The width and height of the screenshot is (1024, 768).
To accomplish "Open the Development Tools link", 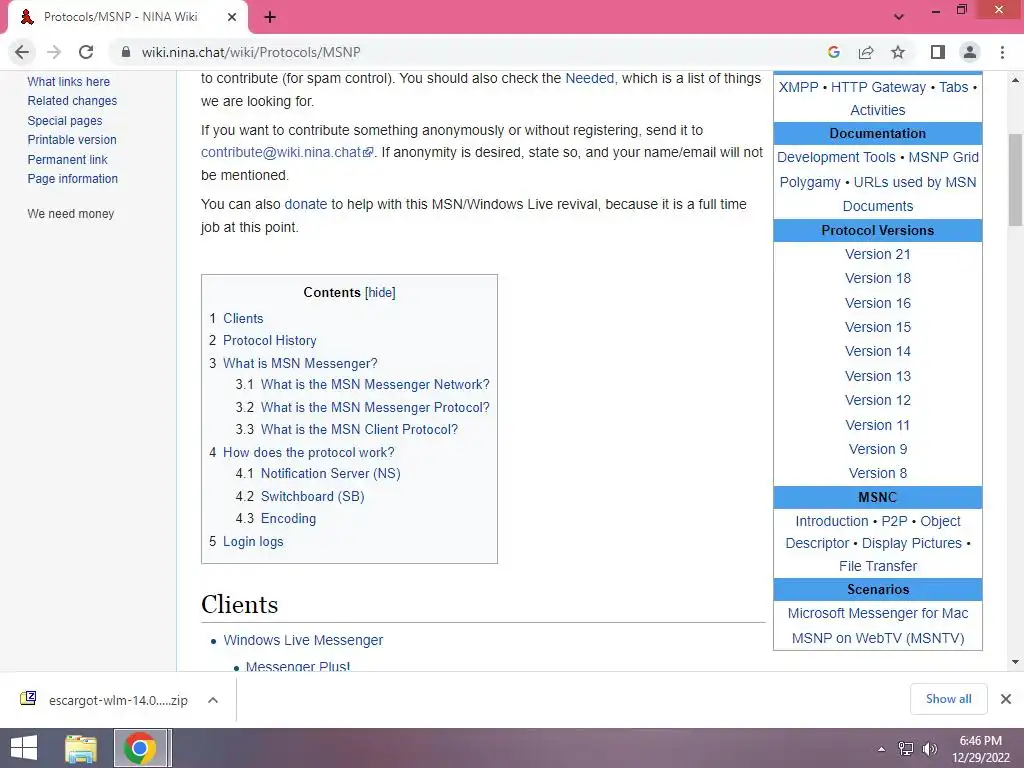I will point(836,157).
